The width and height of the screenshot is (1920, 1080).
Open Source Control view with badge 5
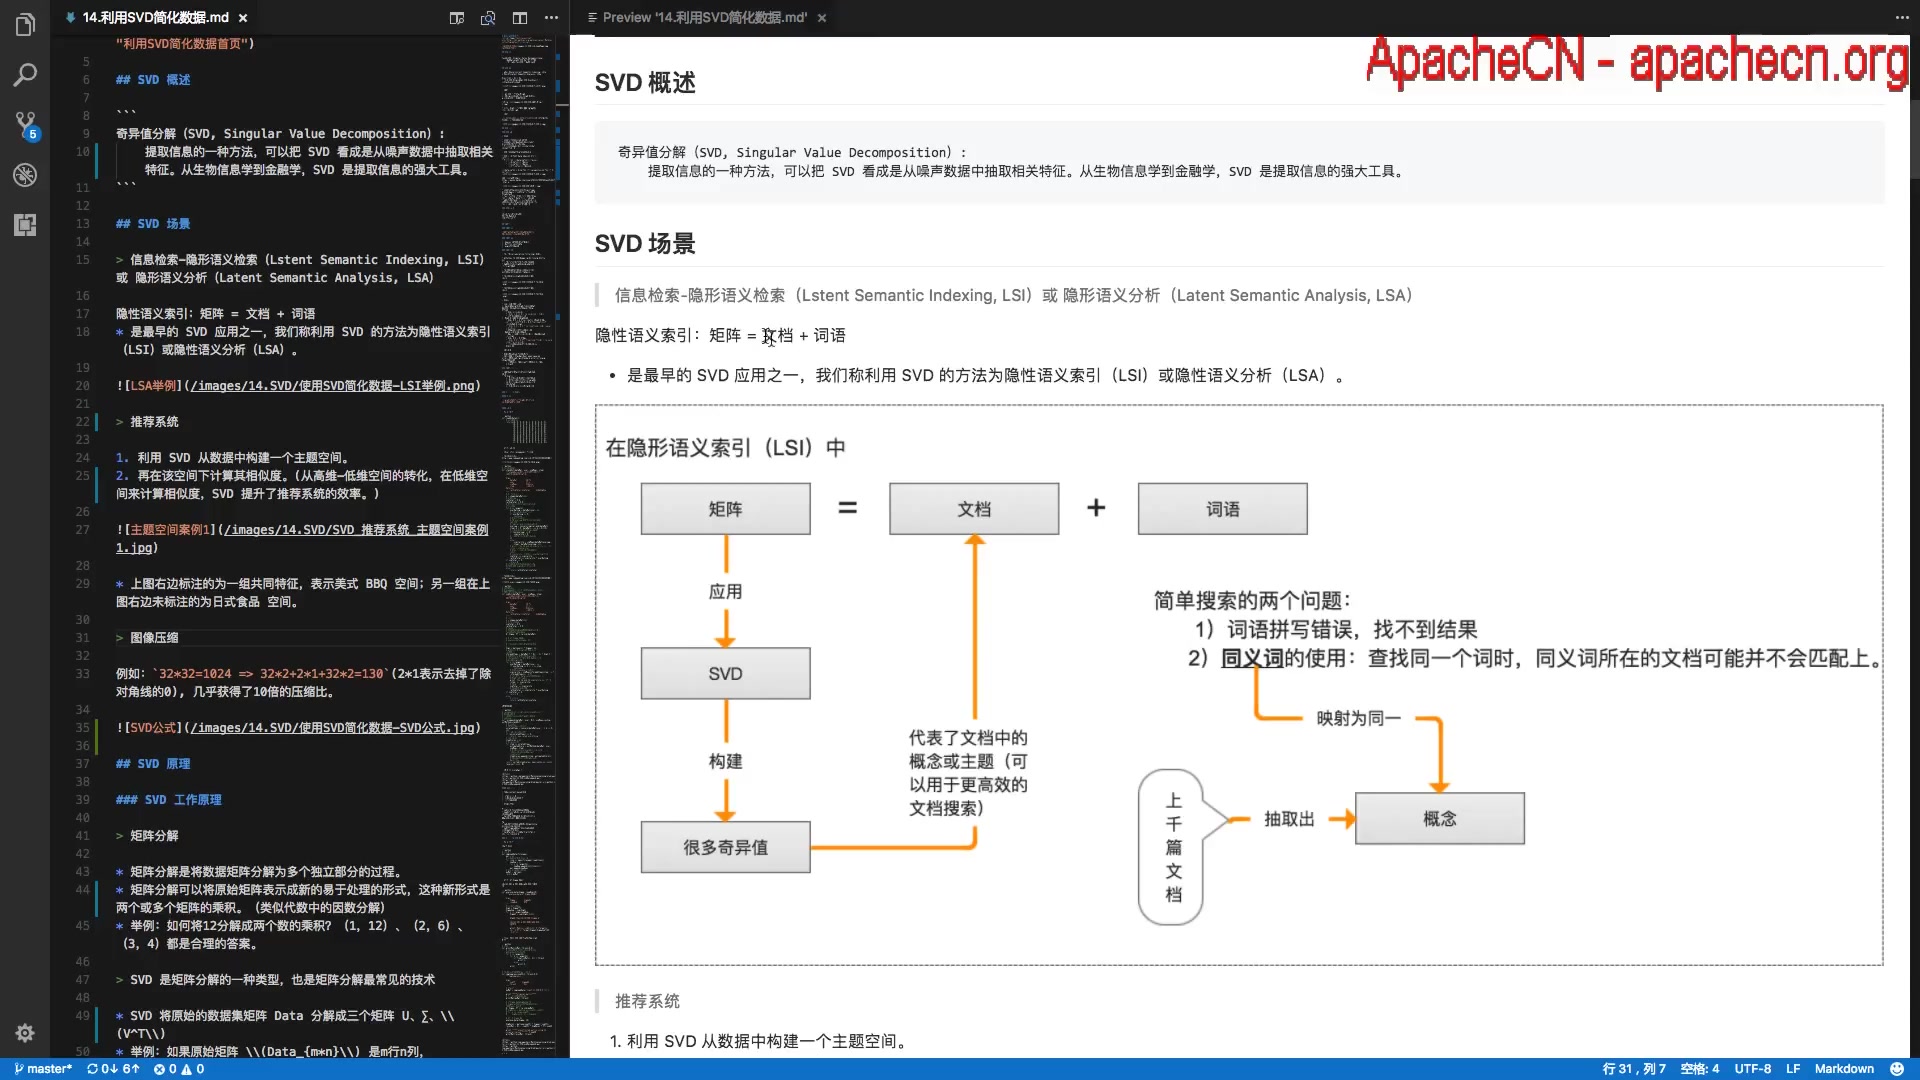coord(25,125)
